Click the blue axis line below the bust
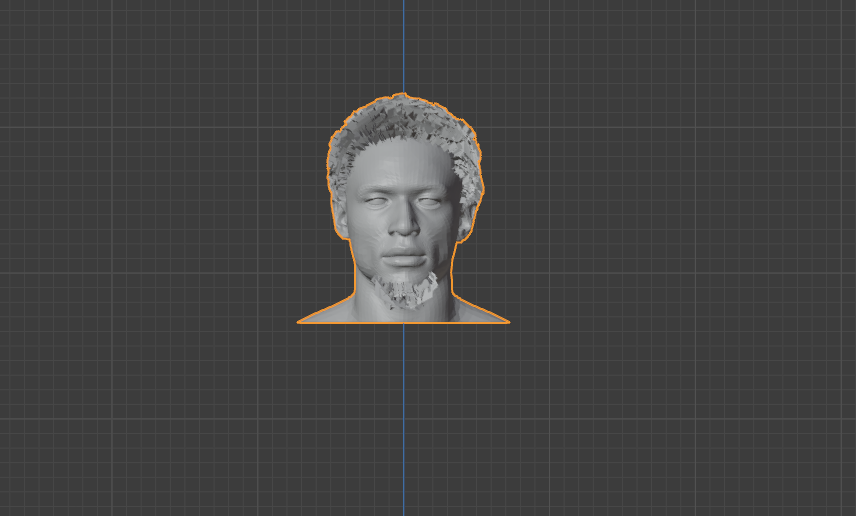 point(403,418)
